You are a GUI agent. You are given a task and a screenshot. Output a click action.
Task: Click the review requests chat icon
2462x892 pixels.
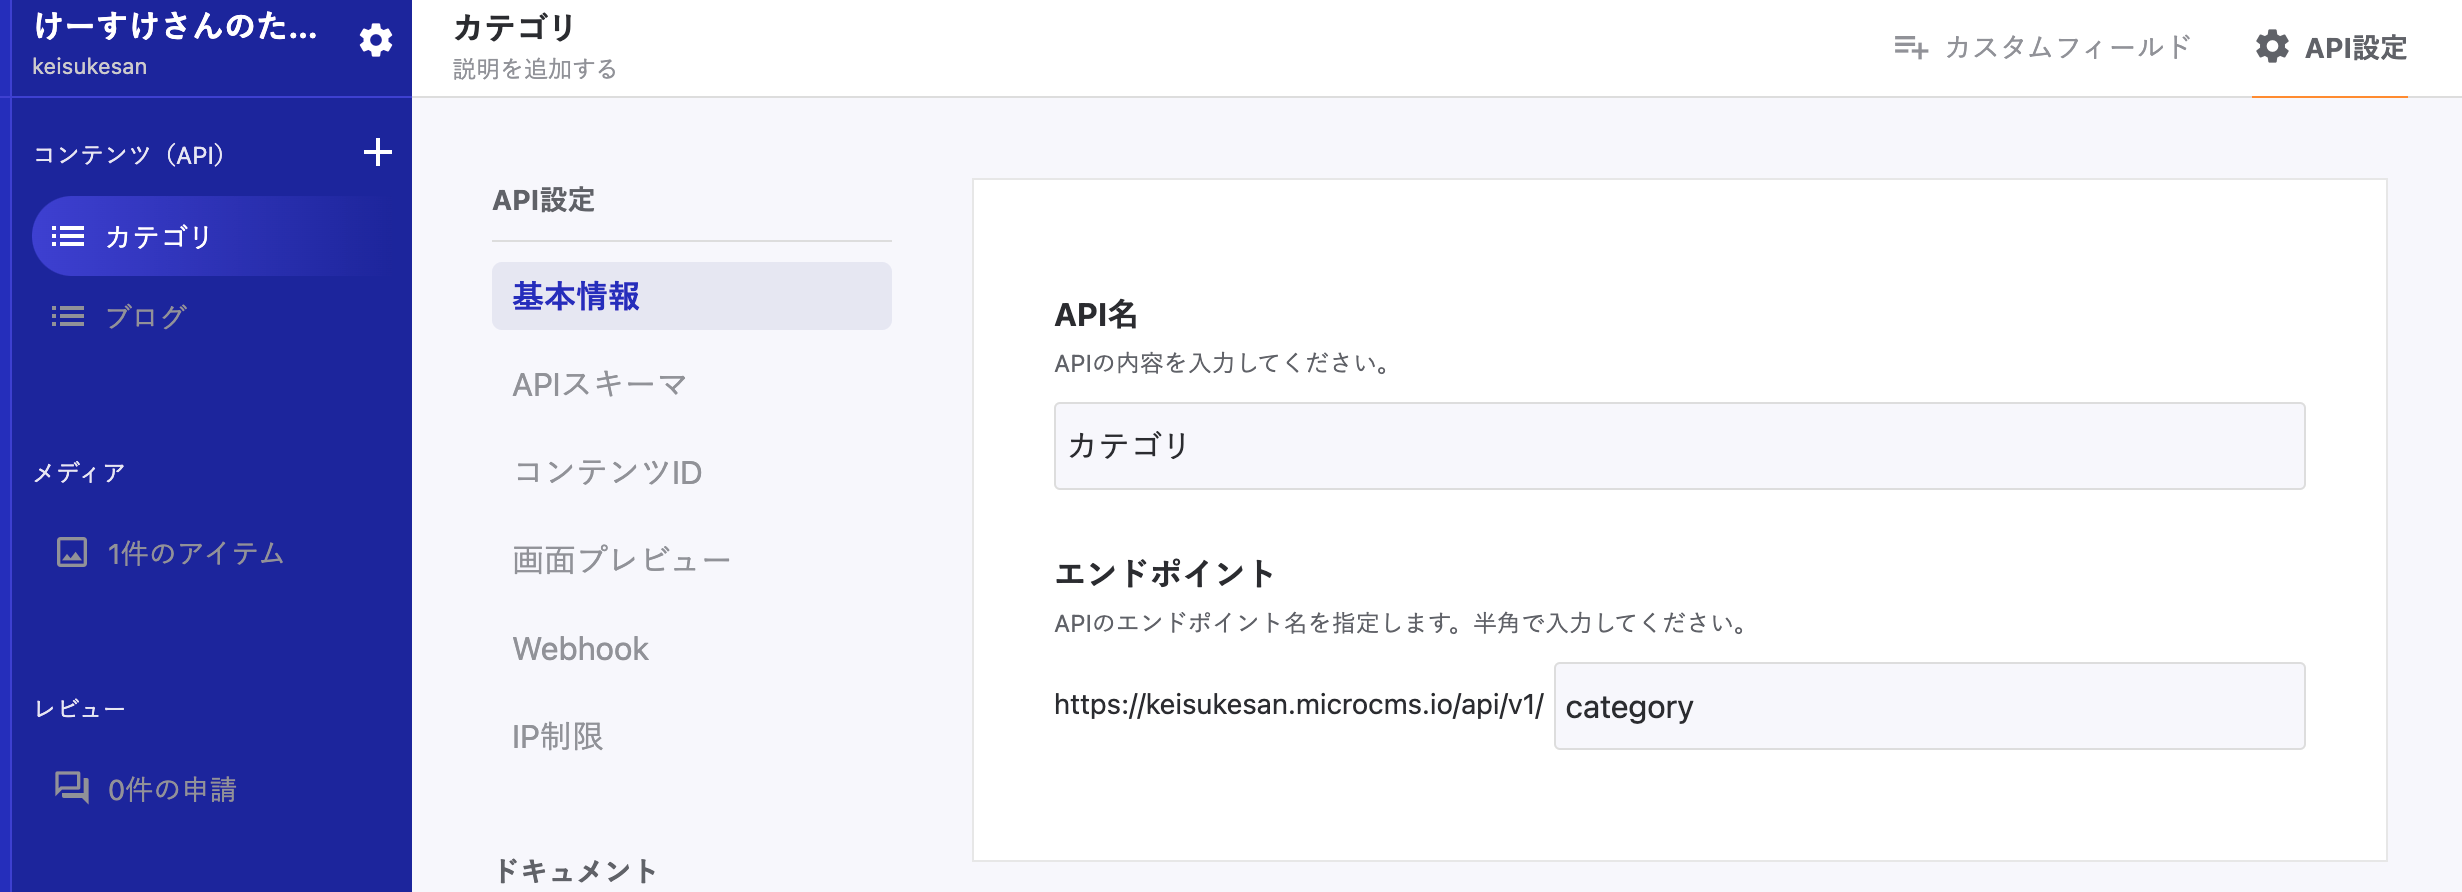pyautogui.click(x=72, y=788)
